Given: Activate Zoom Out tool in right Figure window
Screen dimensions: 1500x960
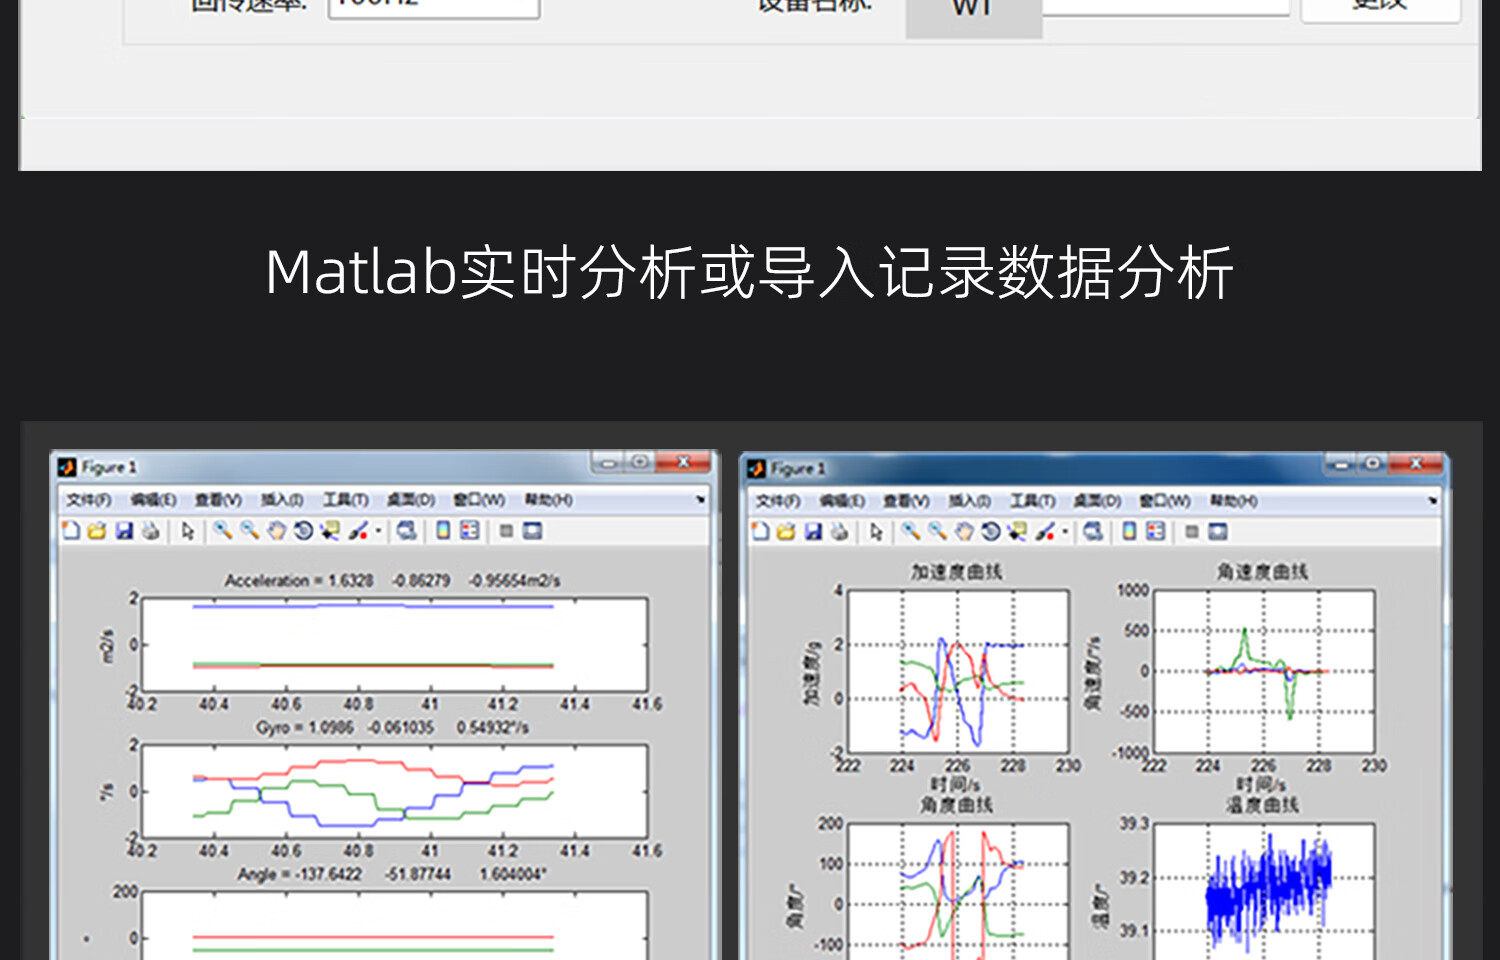Looking at the screenshot, I should coord(937,532).
